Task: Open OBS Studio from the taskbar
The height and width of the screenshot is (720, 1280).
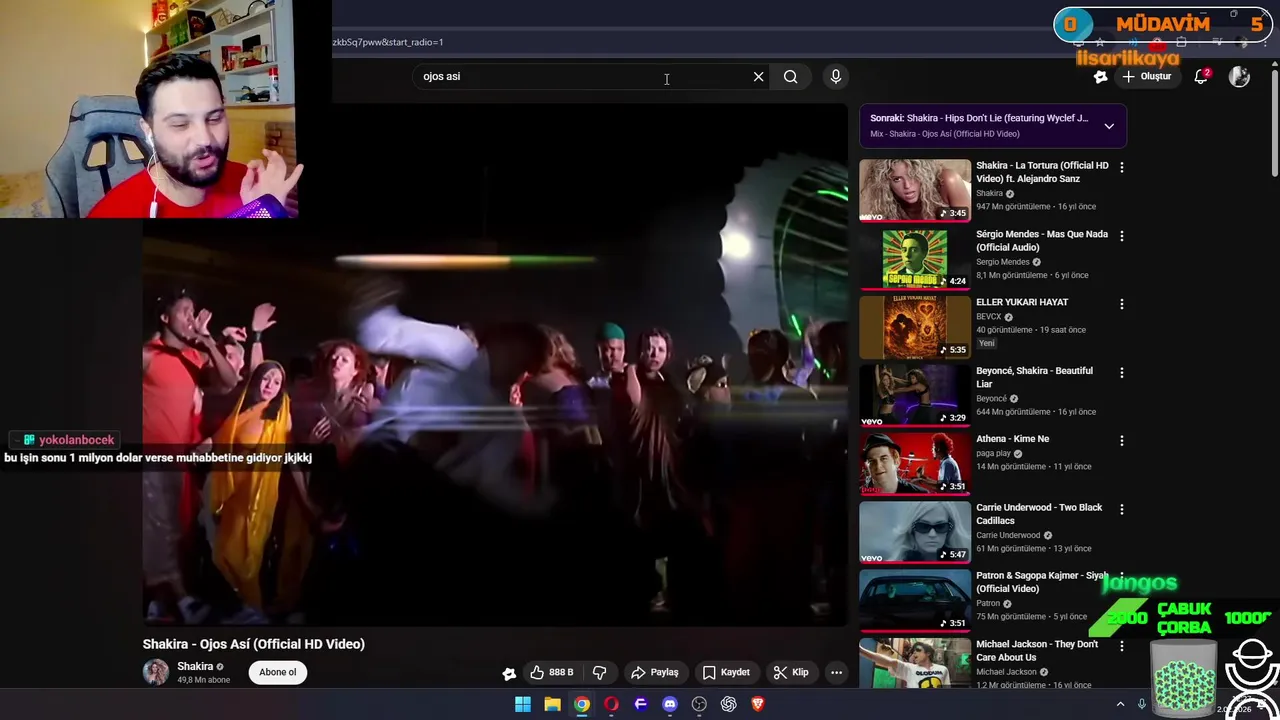Action: pyautogui.click(x=699, y=704)
